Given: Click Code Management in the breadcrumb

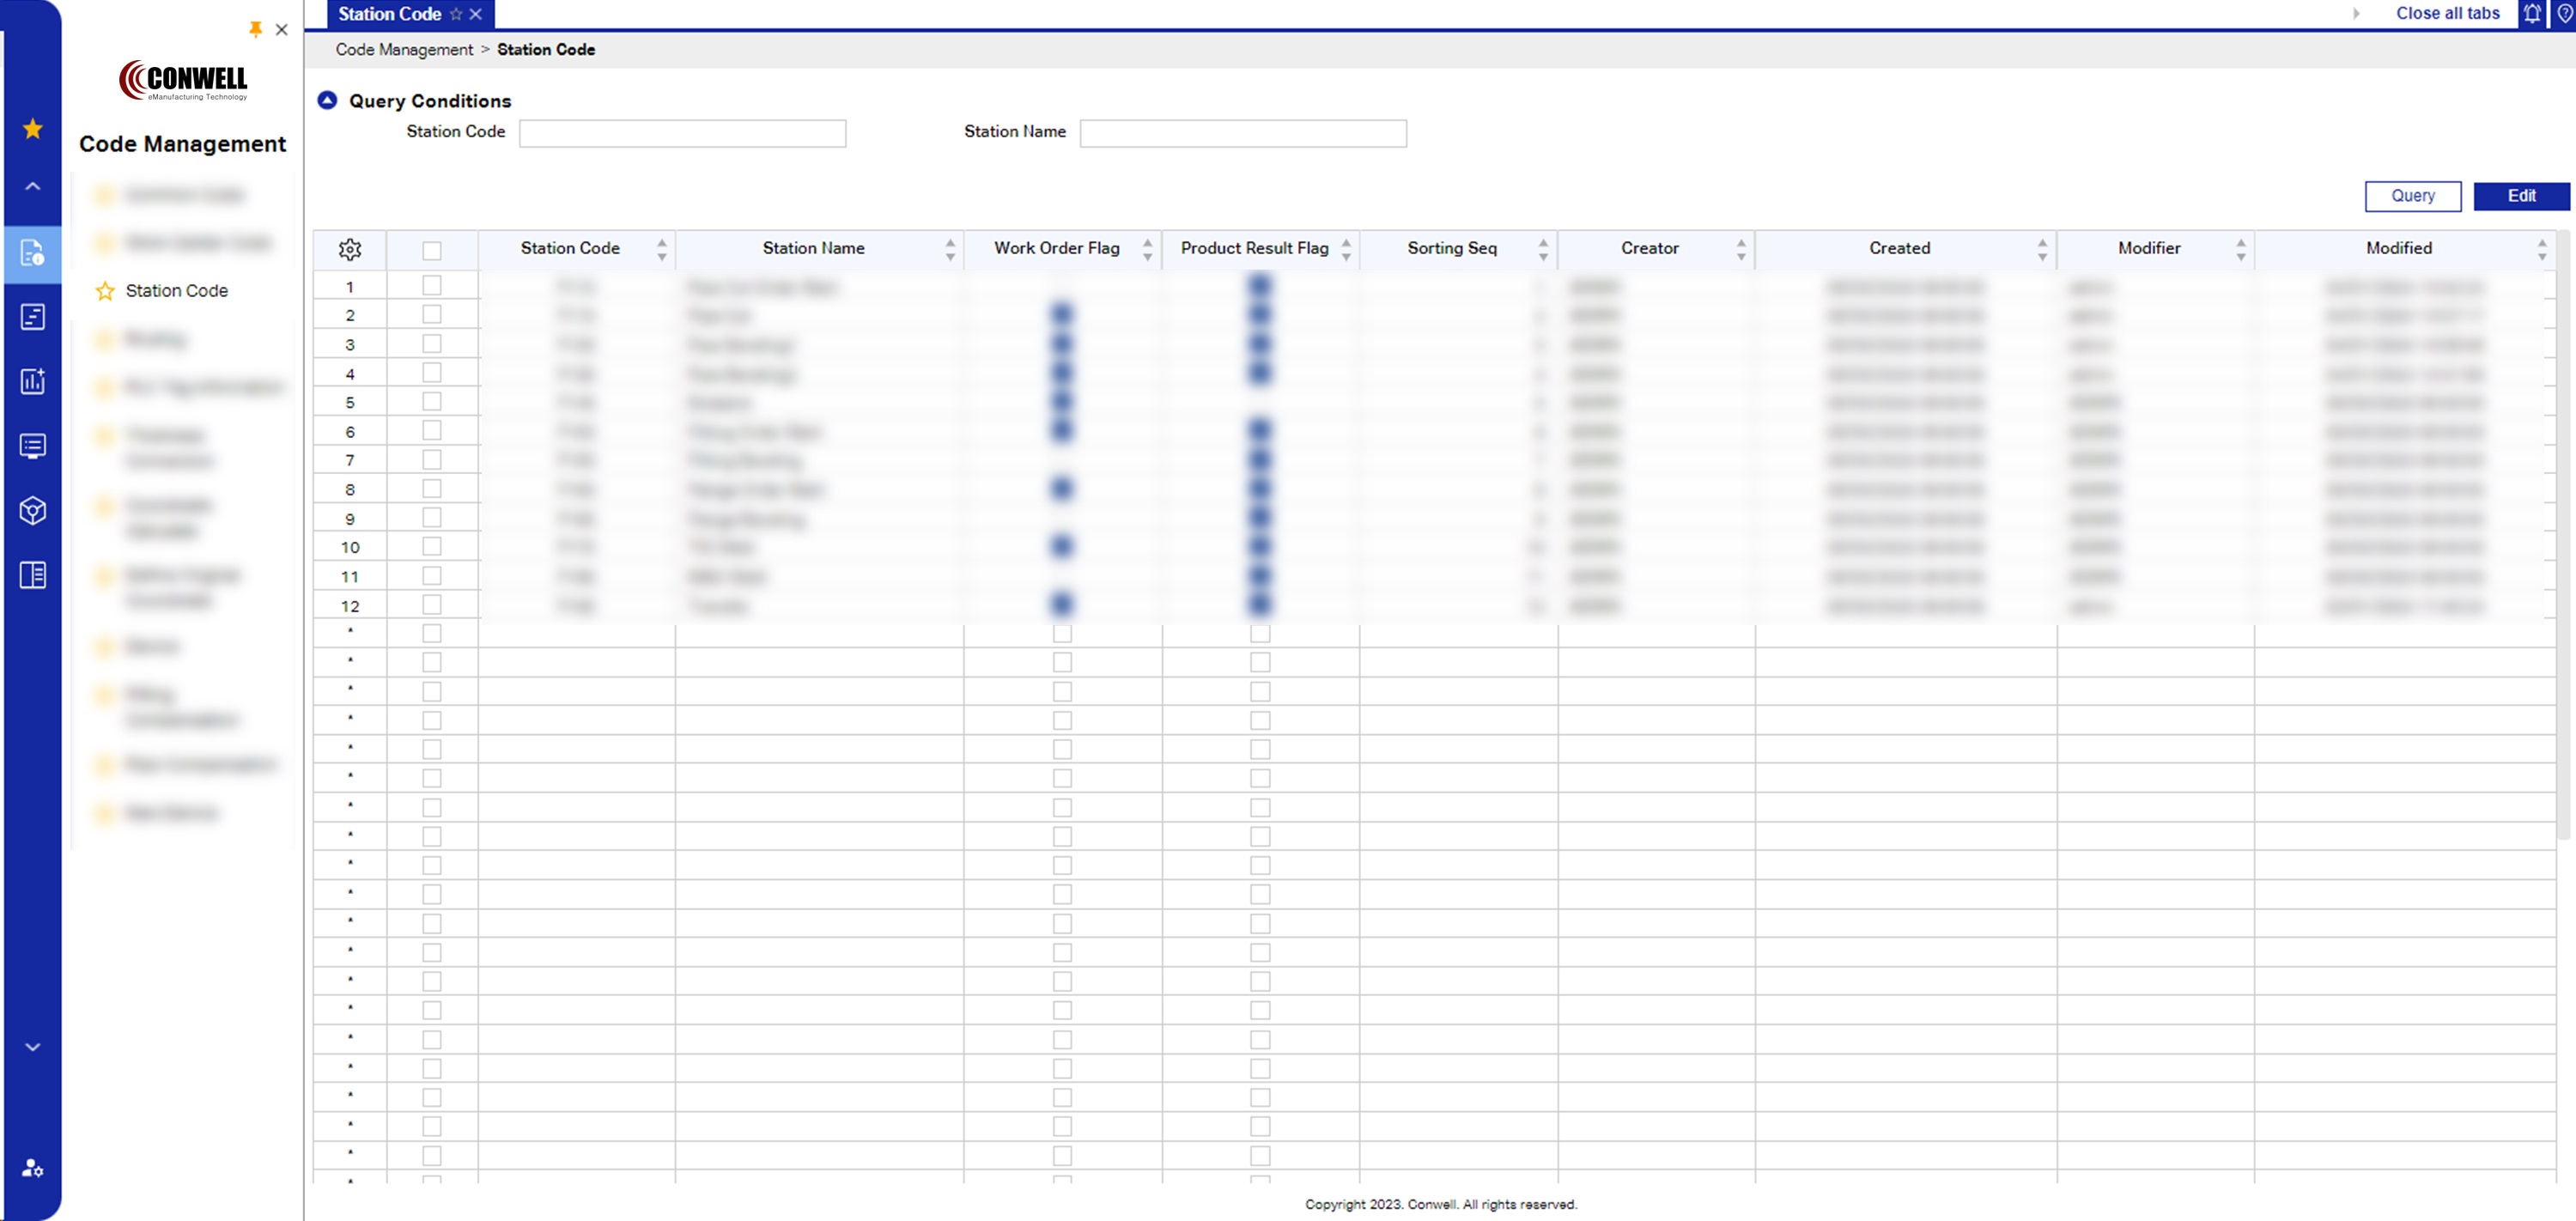Looking at the screenshot, I should pyautogui.click(x=404, y=50).
